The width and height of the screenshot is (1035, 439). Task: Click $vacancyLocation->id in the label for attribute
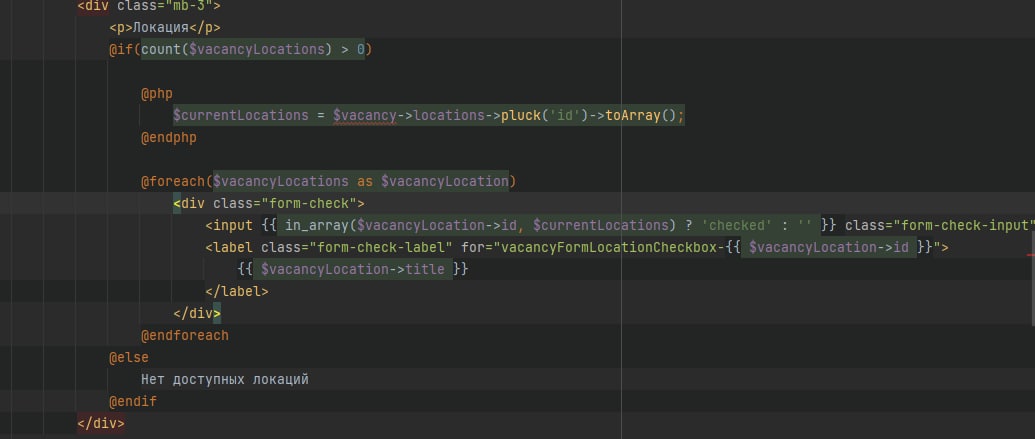828,247
